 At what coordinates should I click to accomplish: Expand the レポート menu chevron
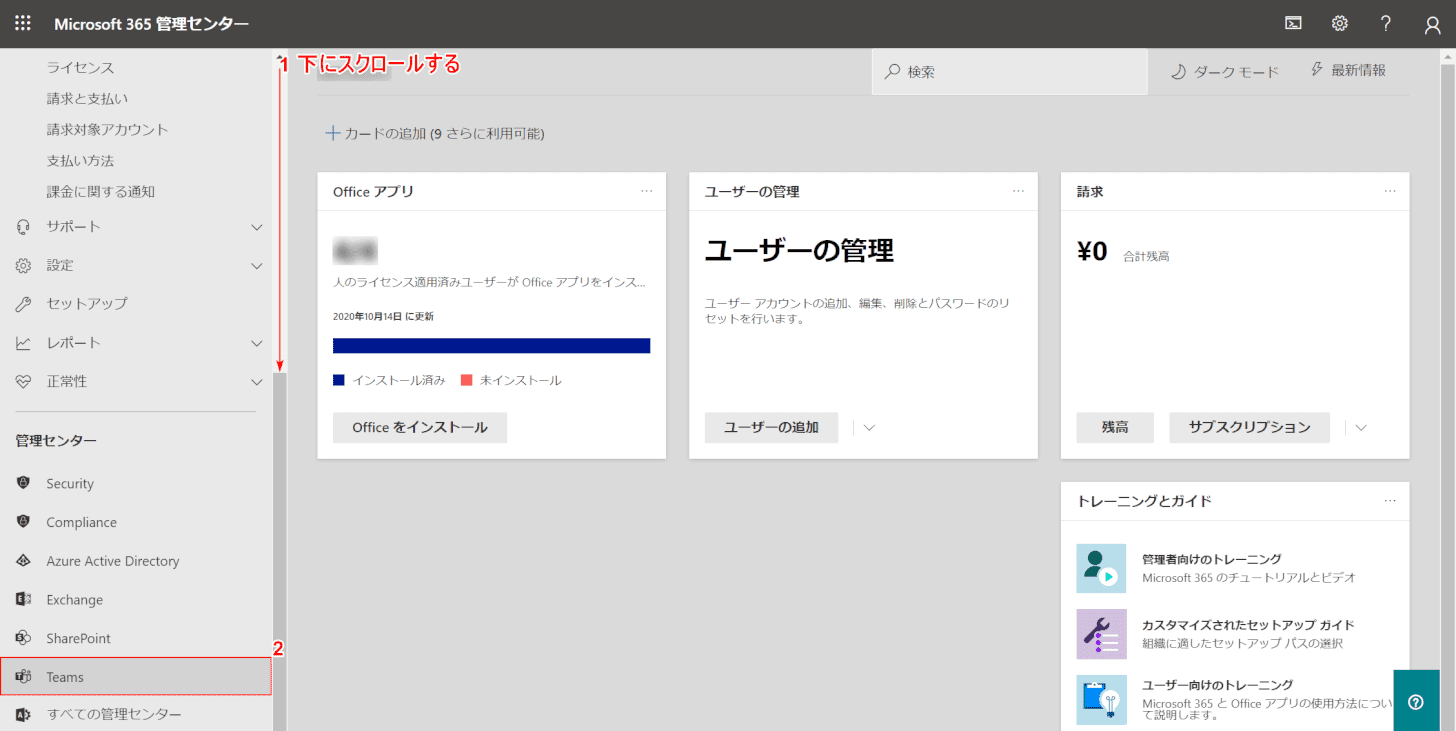coord(257,343)
